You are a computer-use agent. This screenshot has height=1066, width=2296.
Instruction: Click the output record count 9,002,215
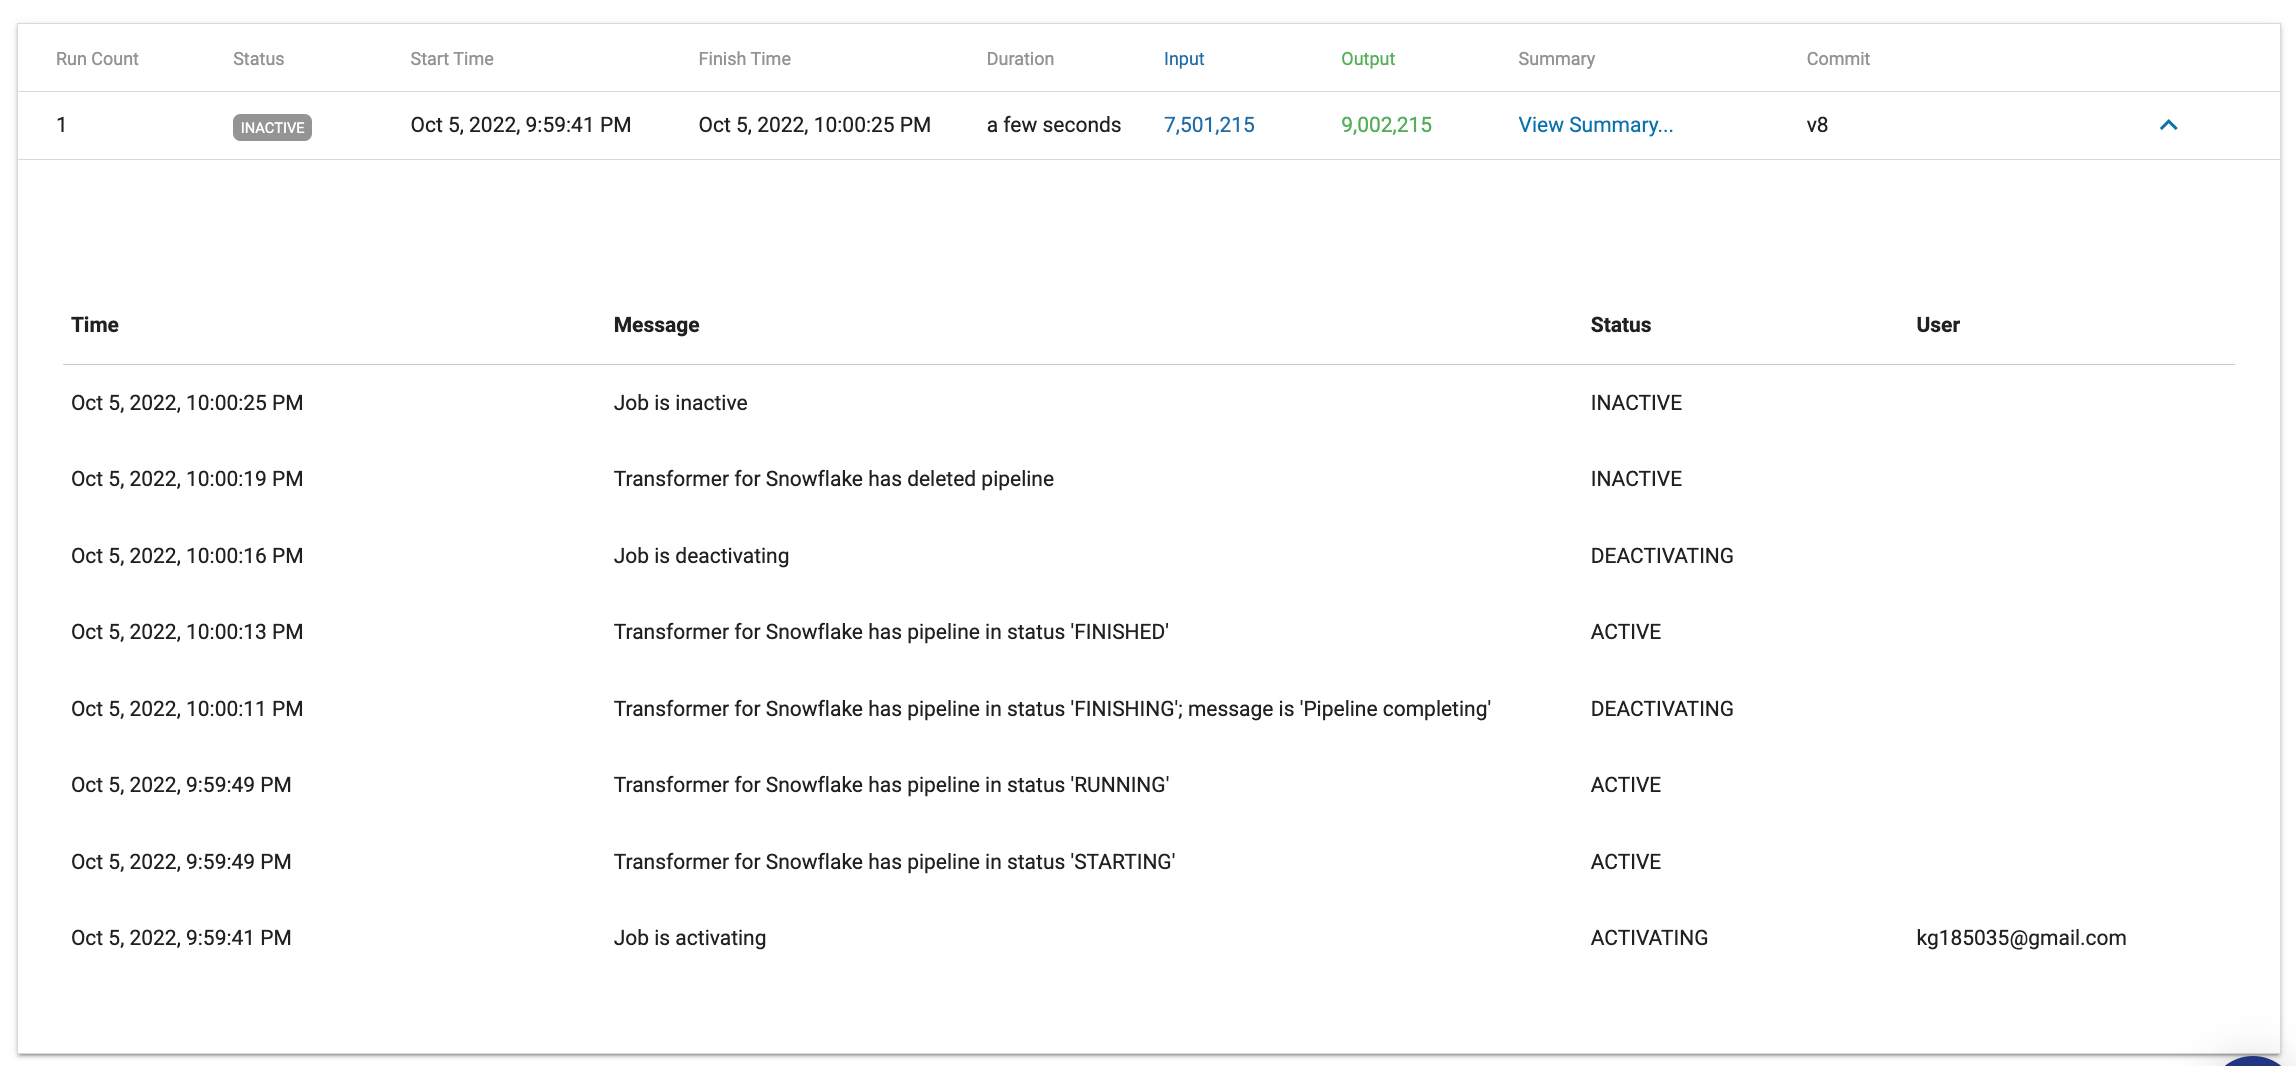[x=1385, y=125]
